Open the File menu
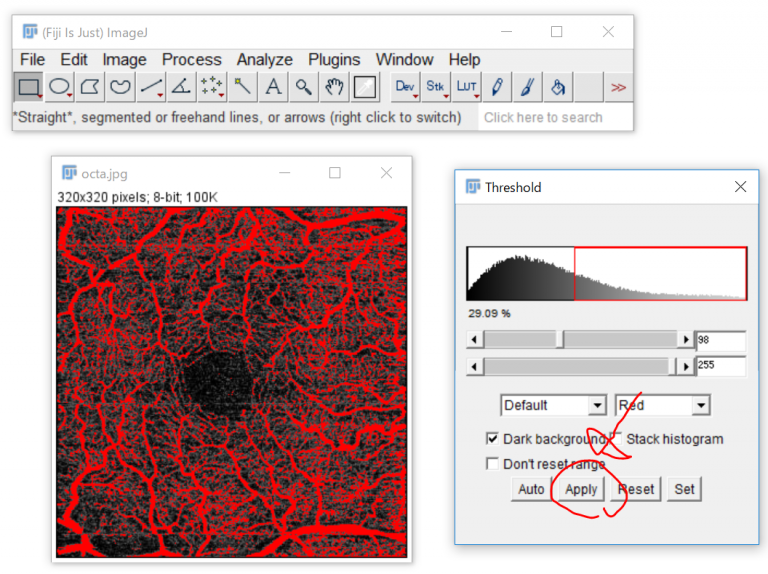This screenshot has width=768, height=574. pos(32,60)
